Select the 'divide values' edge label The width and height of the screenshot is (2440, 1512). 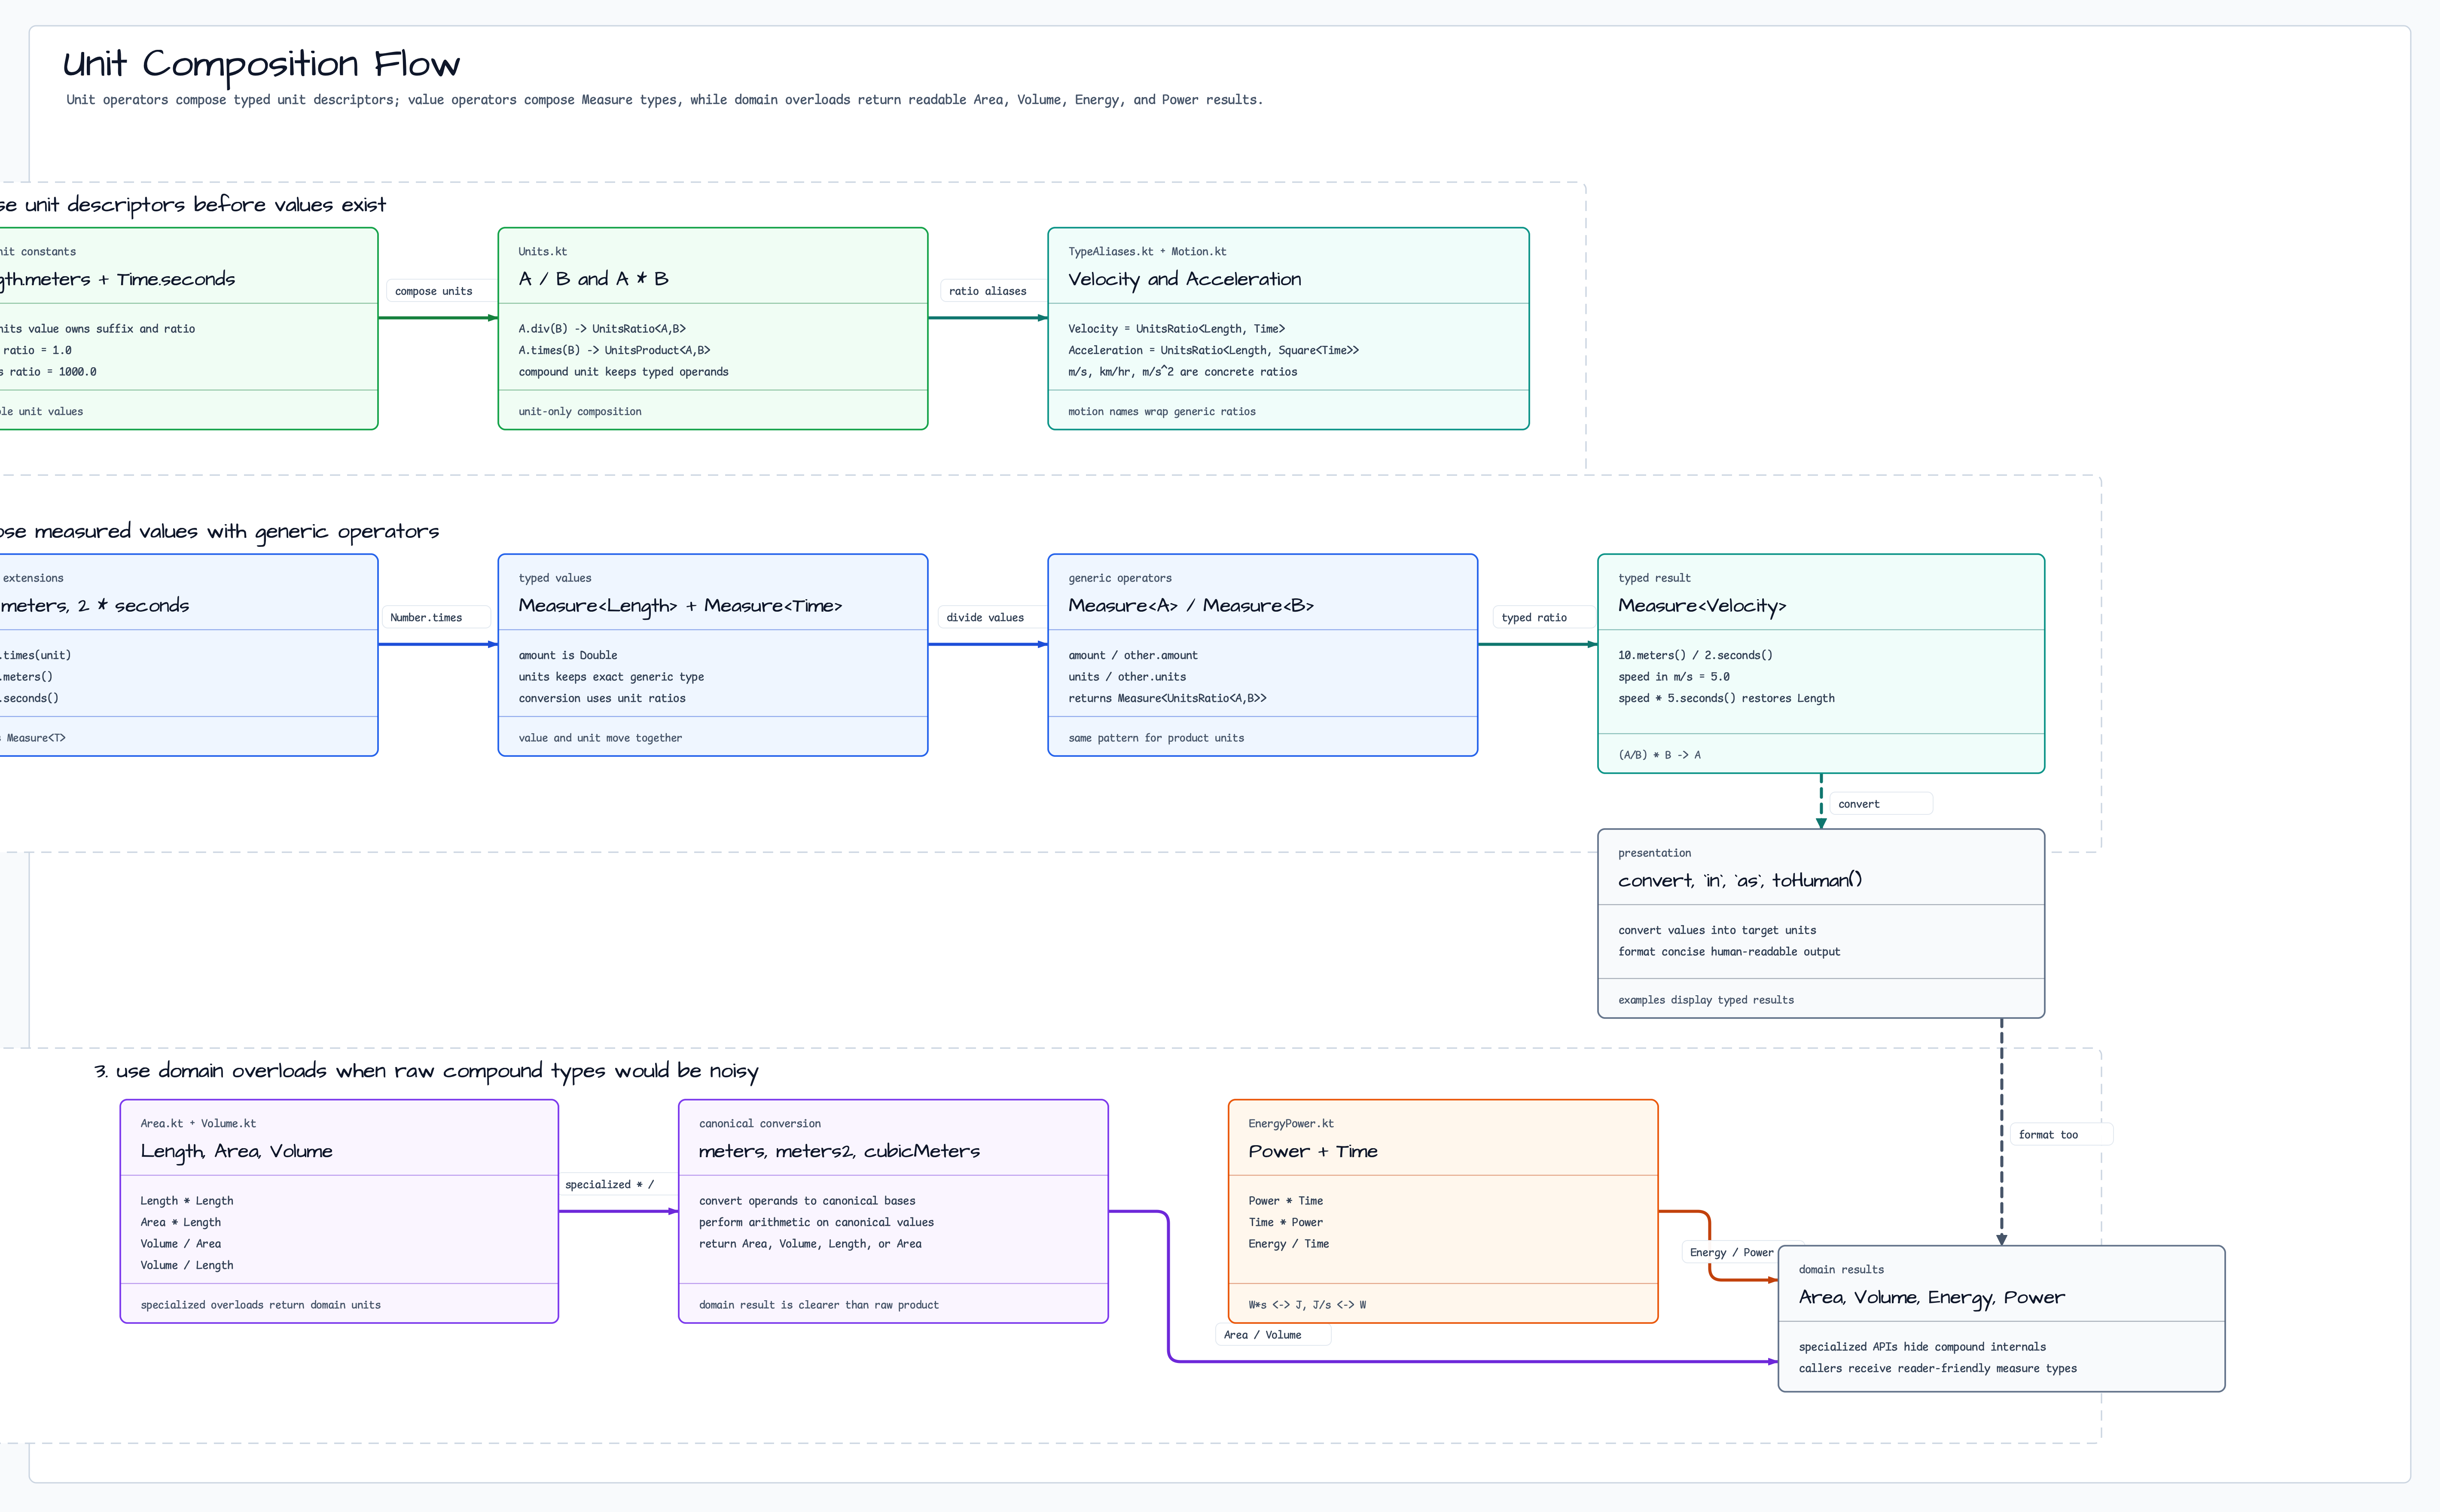(x=985, y=618)
